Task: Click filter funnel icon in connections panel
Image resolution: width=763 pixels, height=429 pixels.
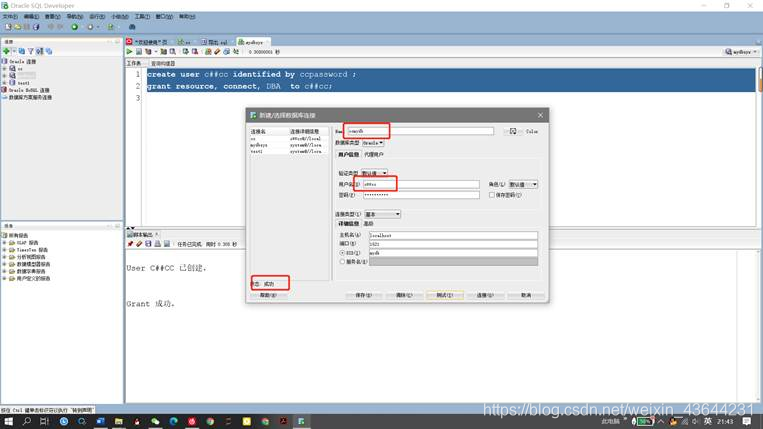Action: point(31,51)
